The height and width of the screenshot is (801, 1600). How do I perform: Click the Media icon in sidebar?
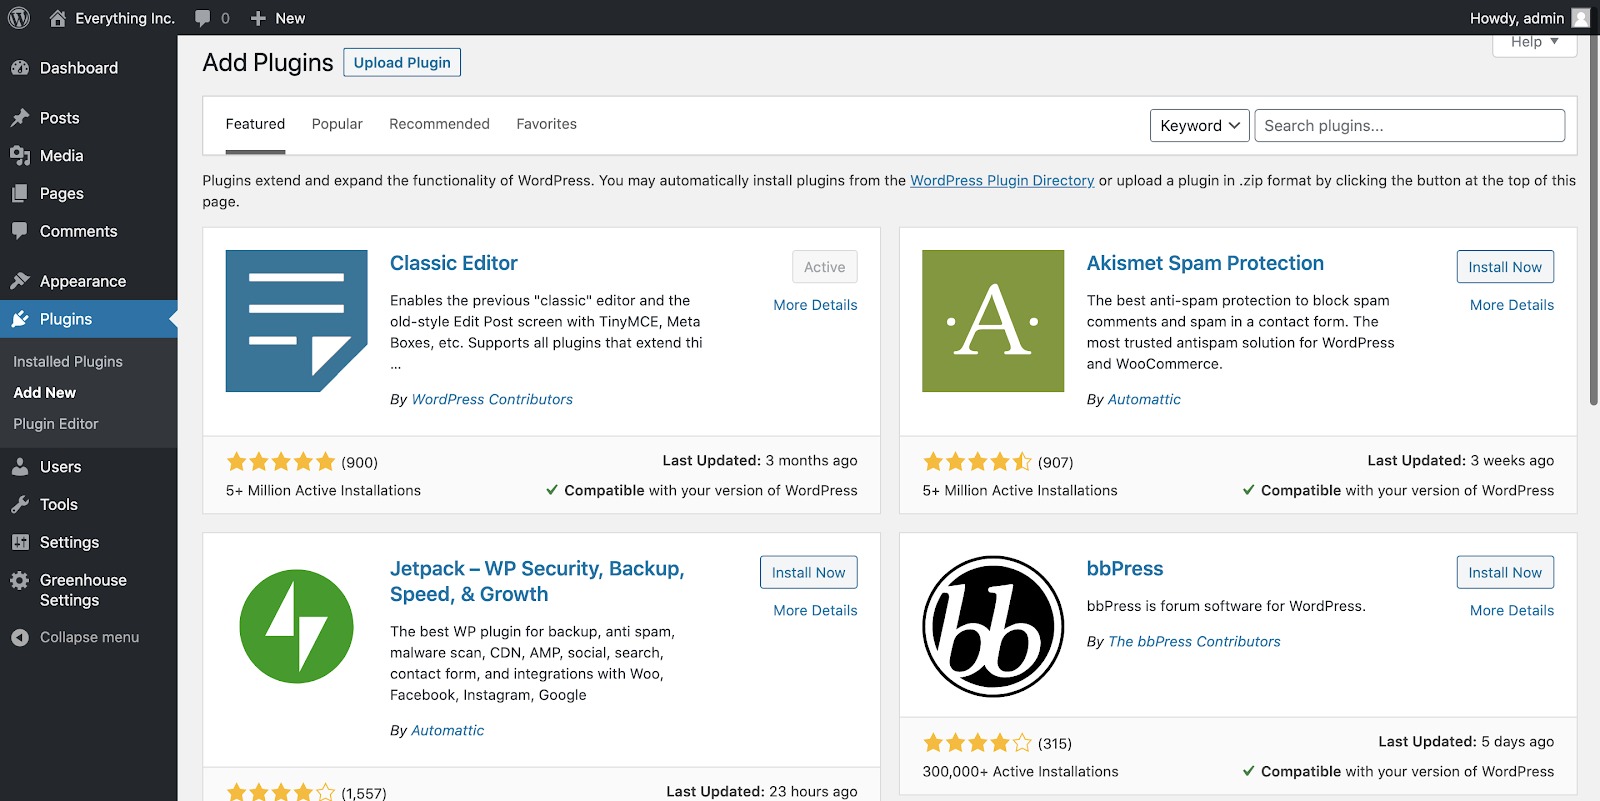coord(20,156)
